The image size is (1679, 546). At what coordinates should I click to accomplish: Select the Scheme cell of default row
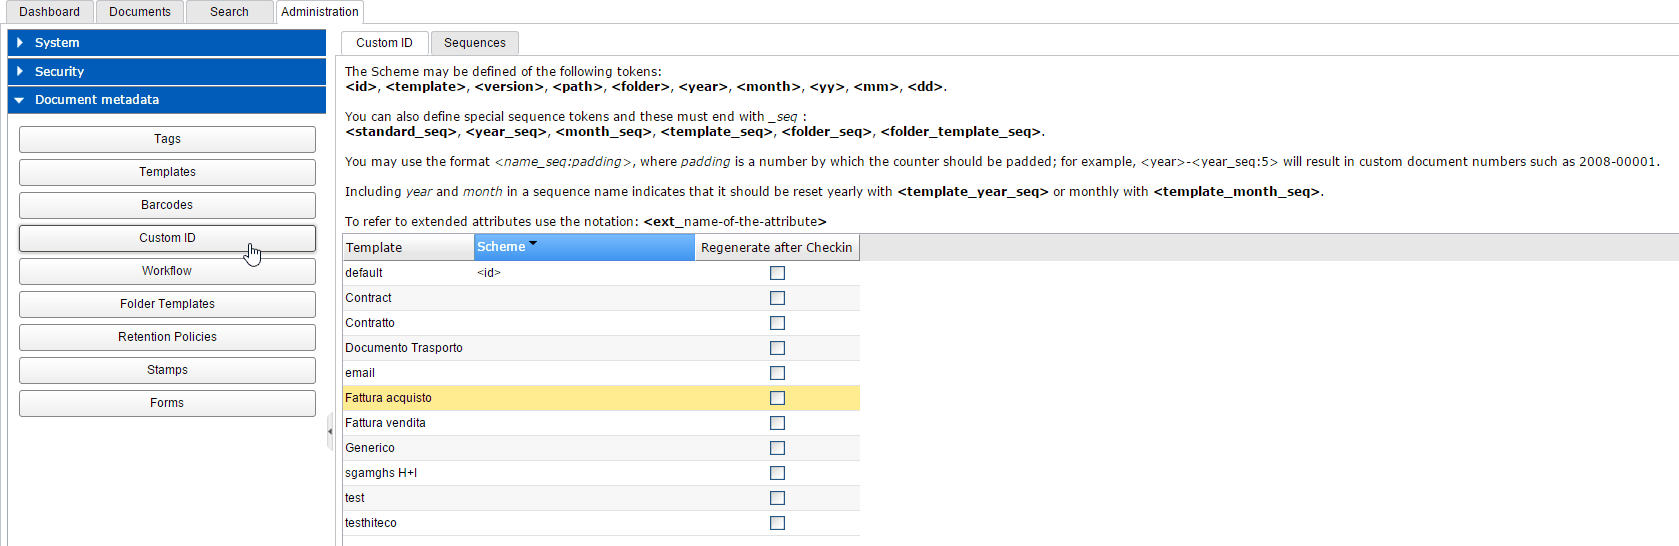click(584, 273)
